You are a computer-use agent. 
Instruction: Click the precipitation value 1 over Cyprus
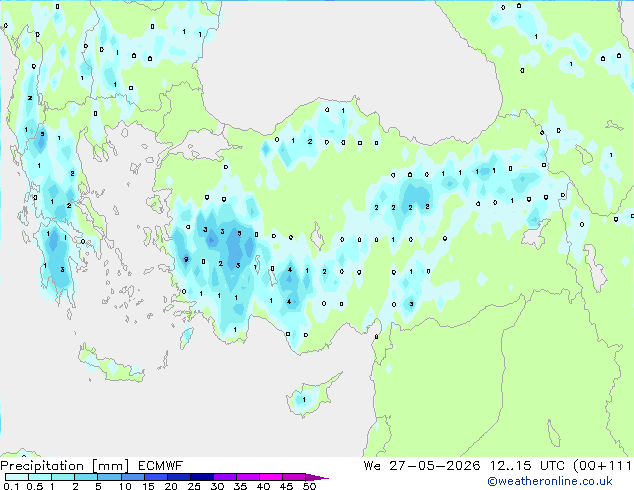304,400
